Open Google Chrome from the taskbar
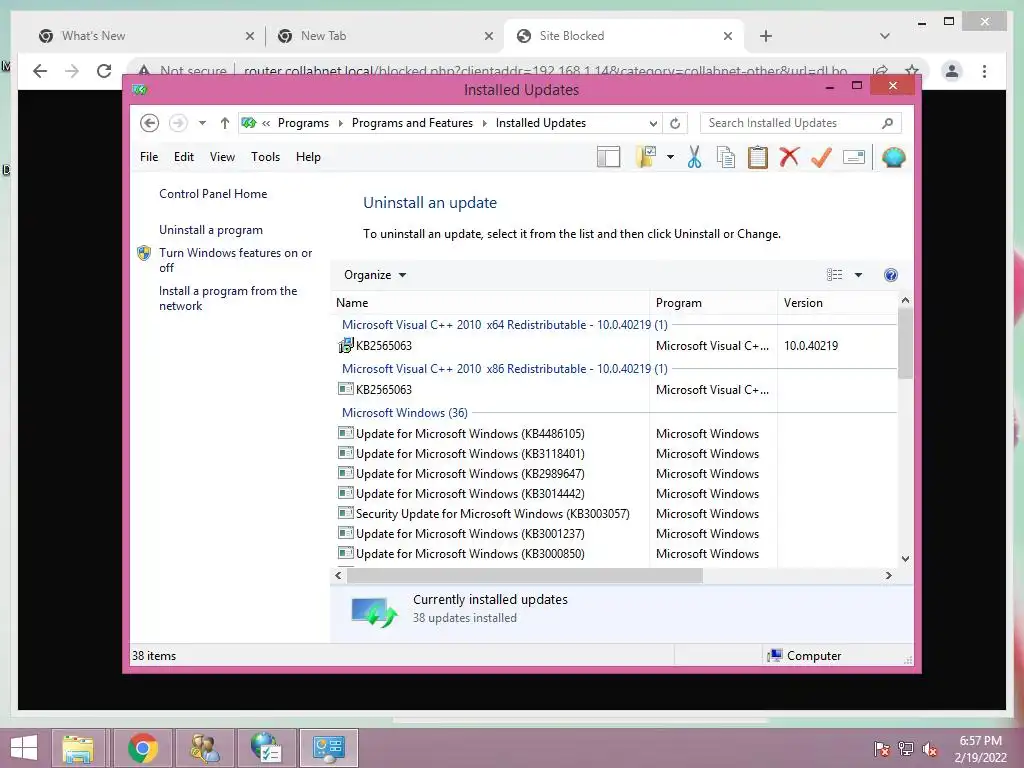This screenshot has width=1024, height=768. 143,748
